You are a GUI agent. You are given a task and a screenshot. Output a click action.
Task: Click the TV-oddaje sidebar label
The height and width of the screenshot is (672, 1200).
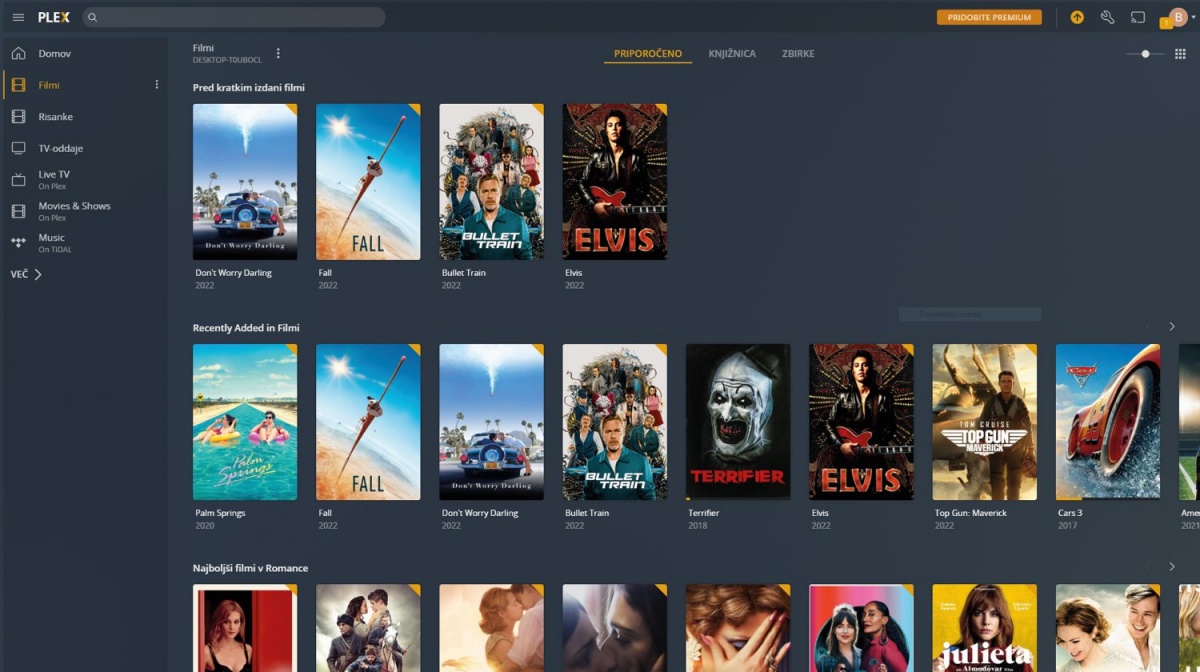61,148
